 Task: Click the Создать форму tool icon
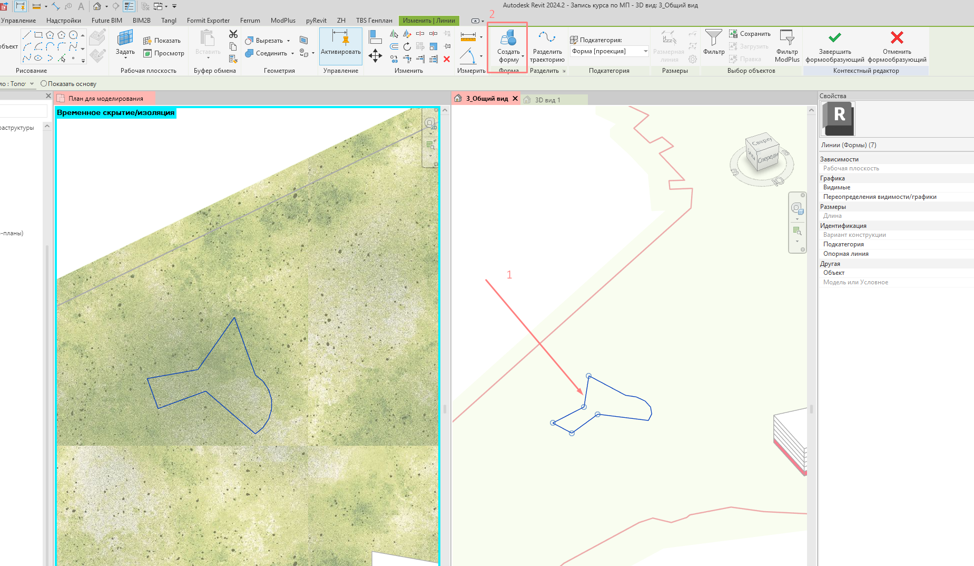(508, 37)
